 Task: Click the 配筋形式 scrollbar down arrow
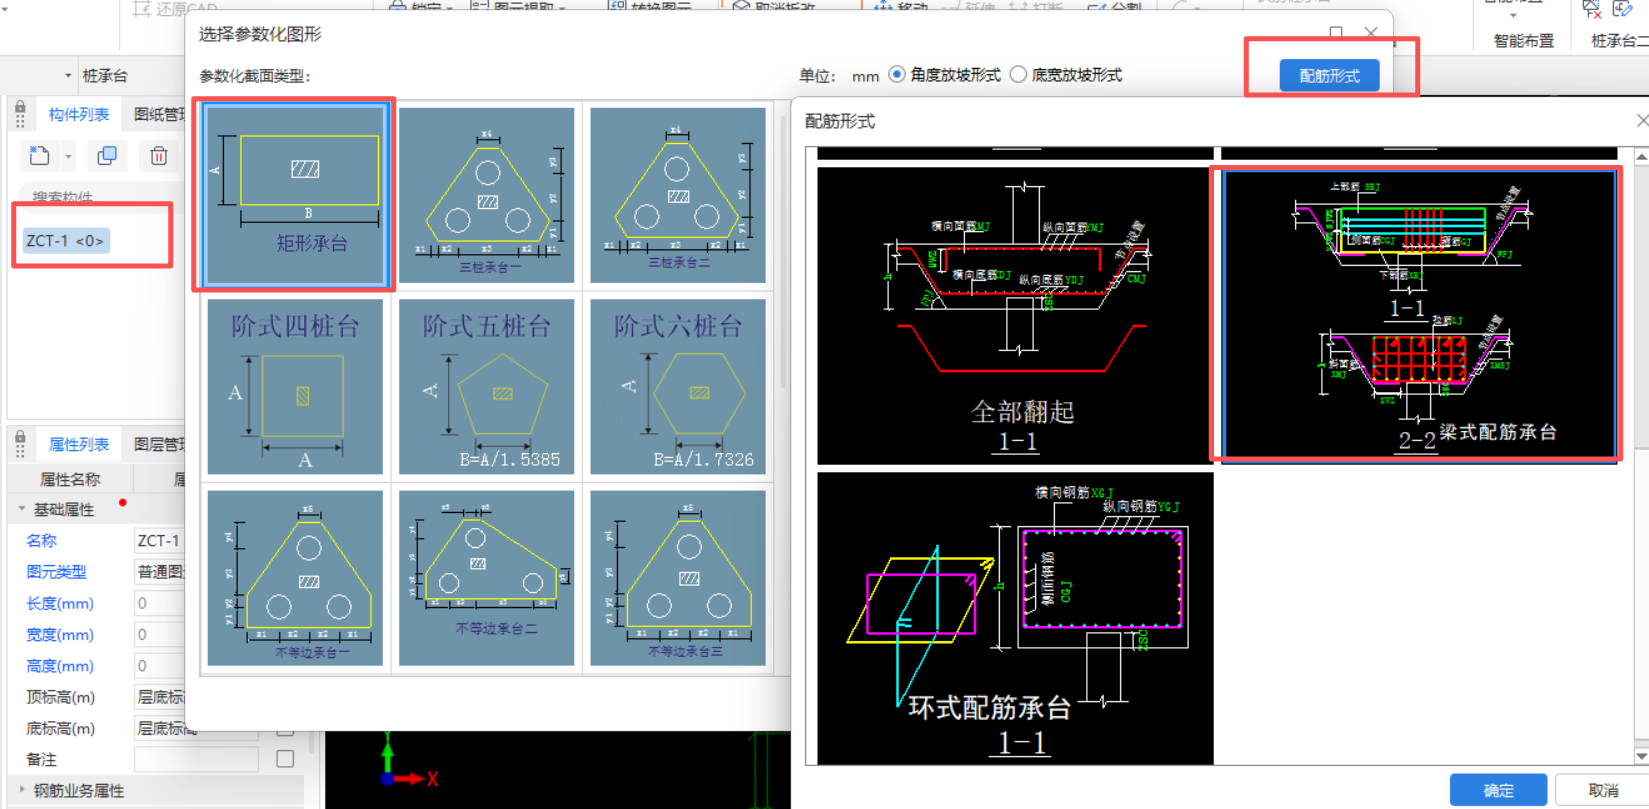point(1641,756)
